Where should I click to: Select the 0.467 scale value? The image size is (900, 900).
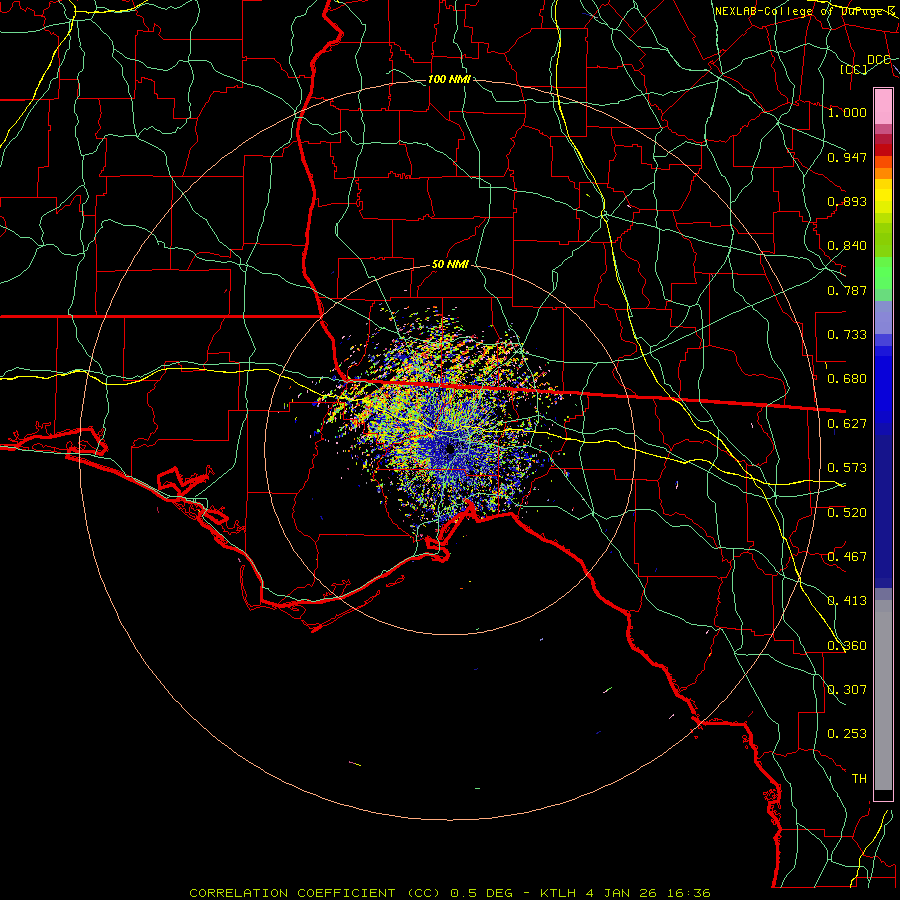(x=847, y=557)
